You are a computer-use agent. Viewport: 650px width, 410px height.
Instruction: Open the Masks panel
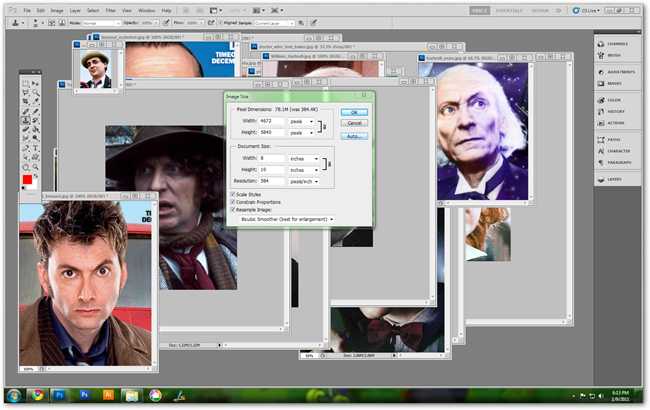point(614,83)
